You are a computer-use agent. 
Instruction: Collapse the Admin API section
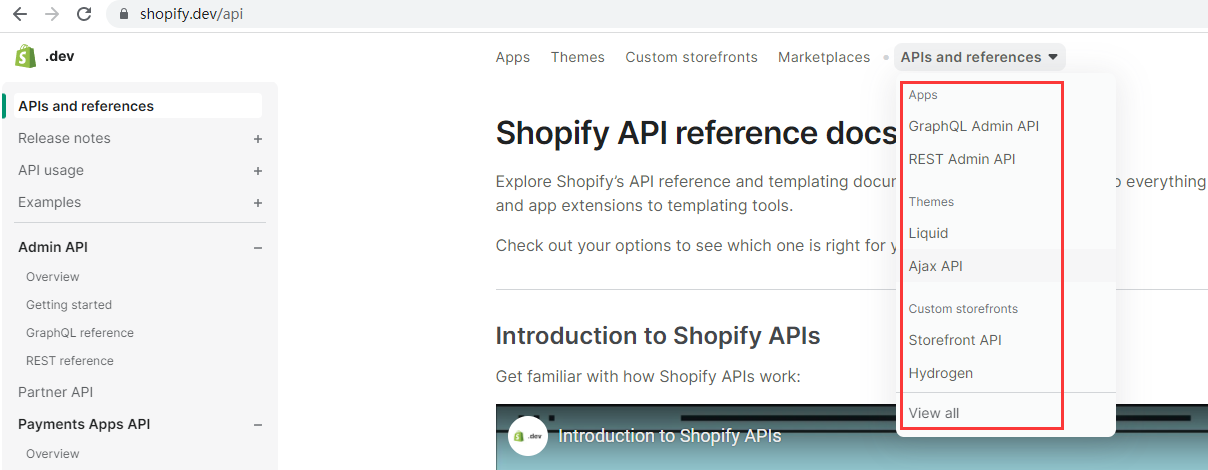pyautogui.click(x=258, y=248)
